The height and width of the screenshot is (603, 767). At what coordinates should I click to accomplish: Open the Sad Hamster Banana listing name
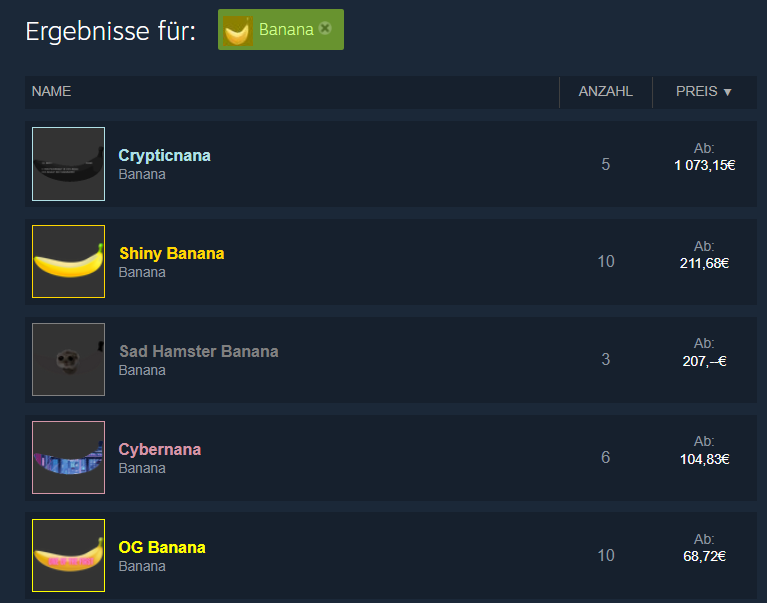pos(199,351)
